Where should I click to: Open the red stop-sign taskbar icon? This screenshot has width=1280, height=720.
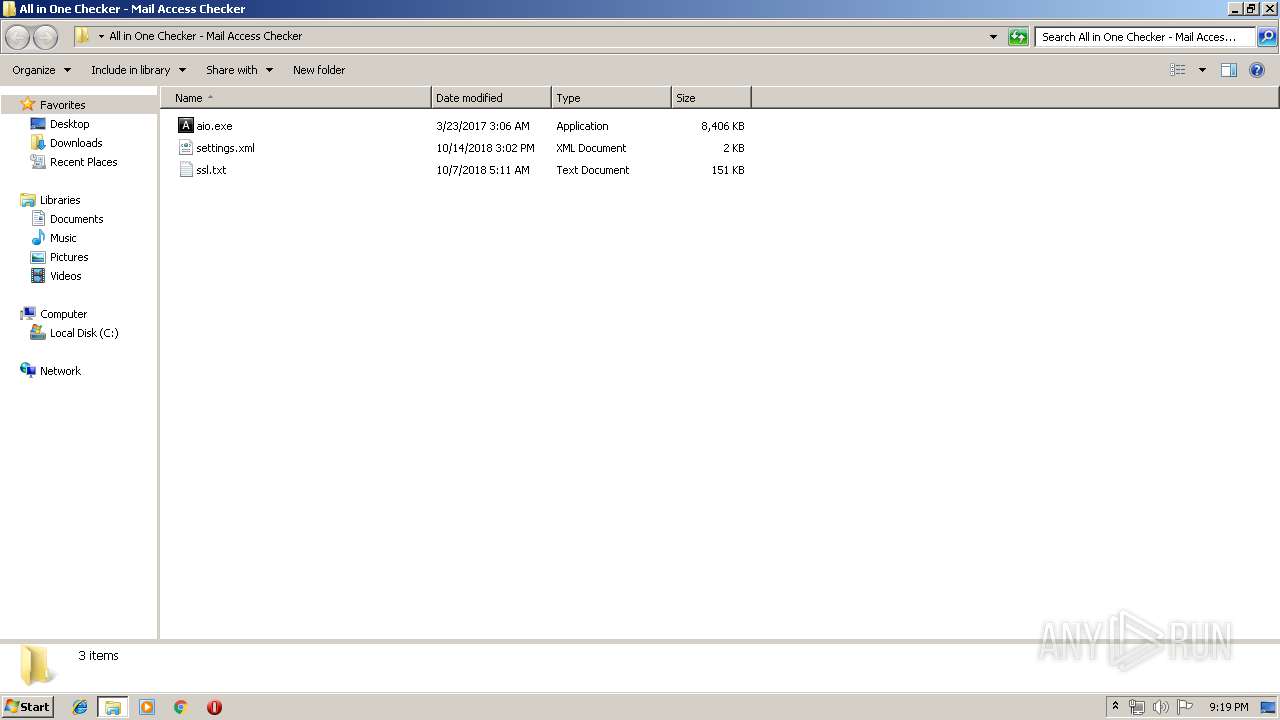214,707
